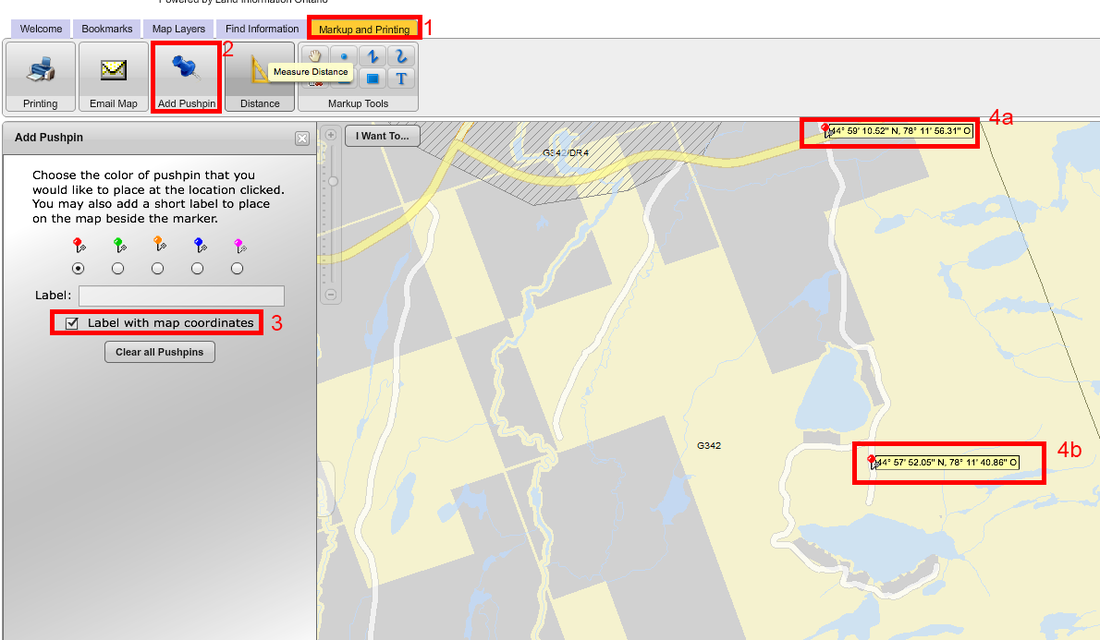This screenshot has height=640, width=1100.
Task: Open the Find Information tab
Action: point(262,29)
